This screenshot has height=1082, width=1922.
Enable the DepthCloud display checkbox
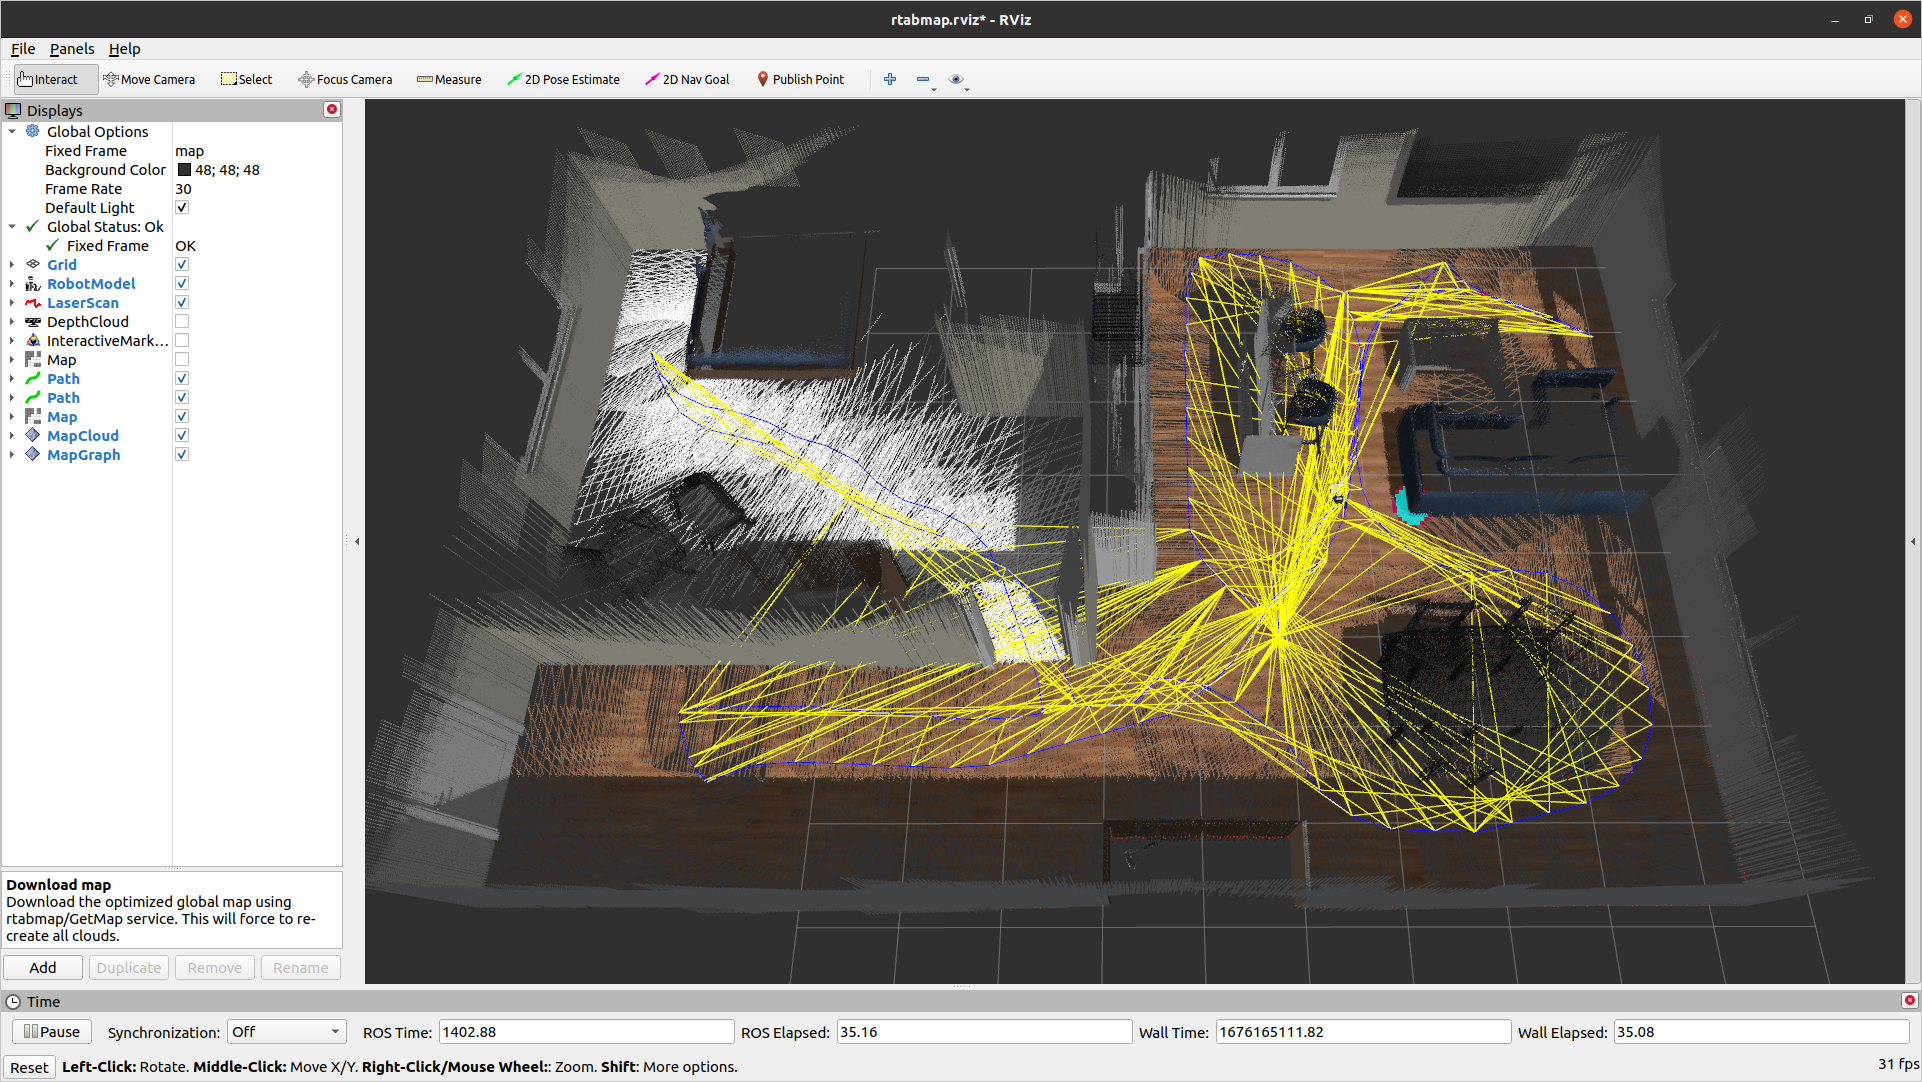click(182, 322)
